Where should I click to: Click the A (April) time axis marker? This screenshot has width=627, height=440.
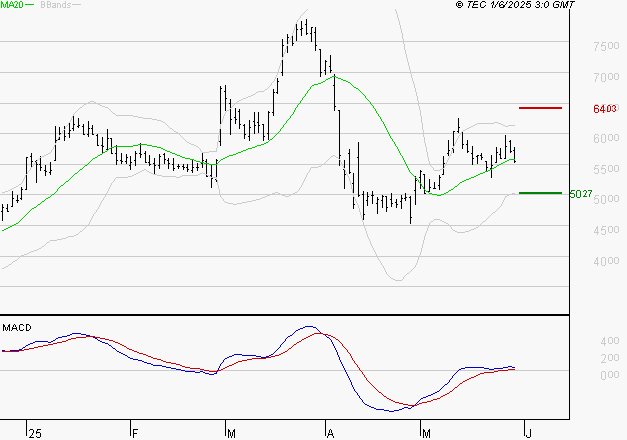pos(329,433)
